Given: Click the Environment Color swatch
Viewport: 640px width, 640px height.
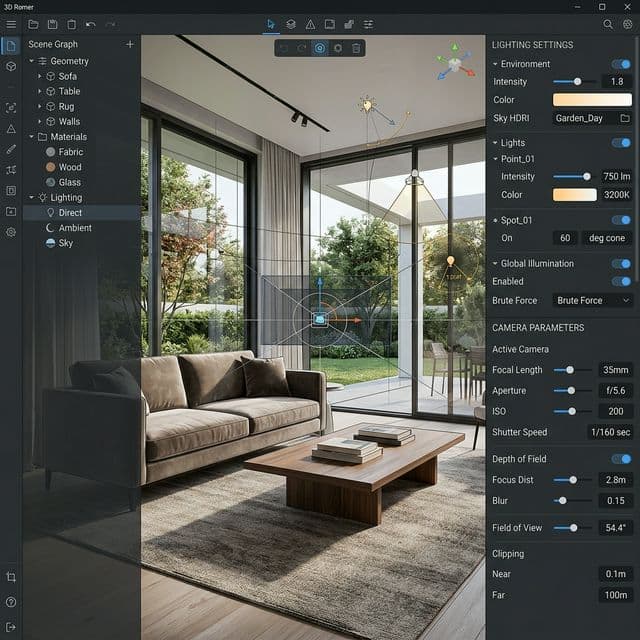Looking at the screenshot, I should [592, 100].
